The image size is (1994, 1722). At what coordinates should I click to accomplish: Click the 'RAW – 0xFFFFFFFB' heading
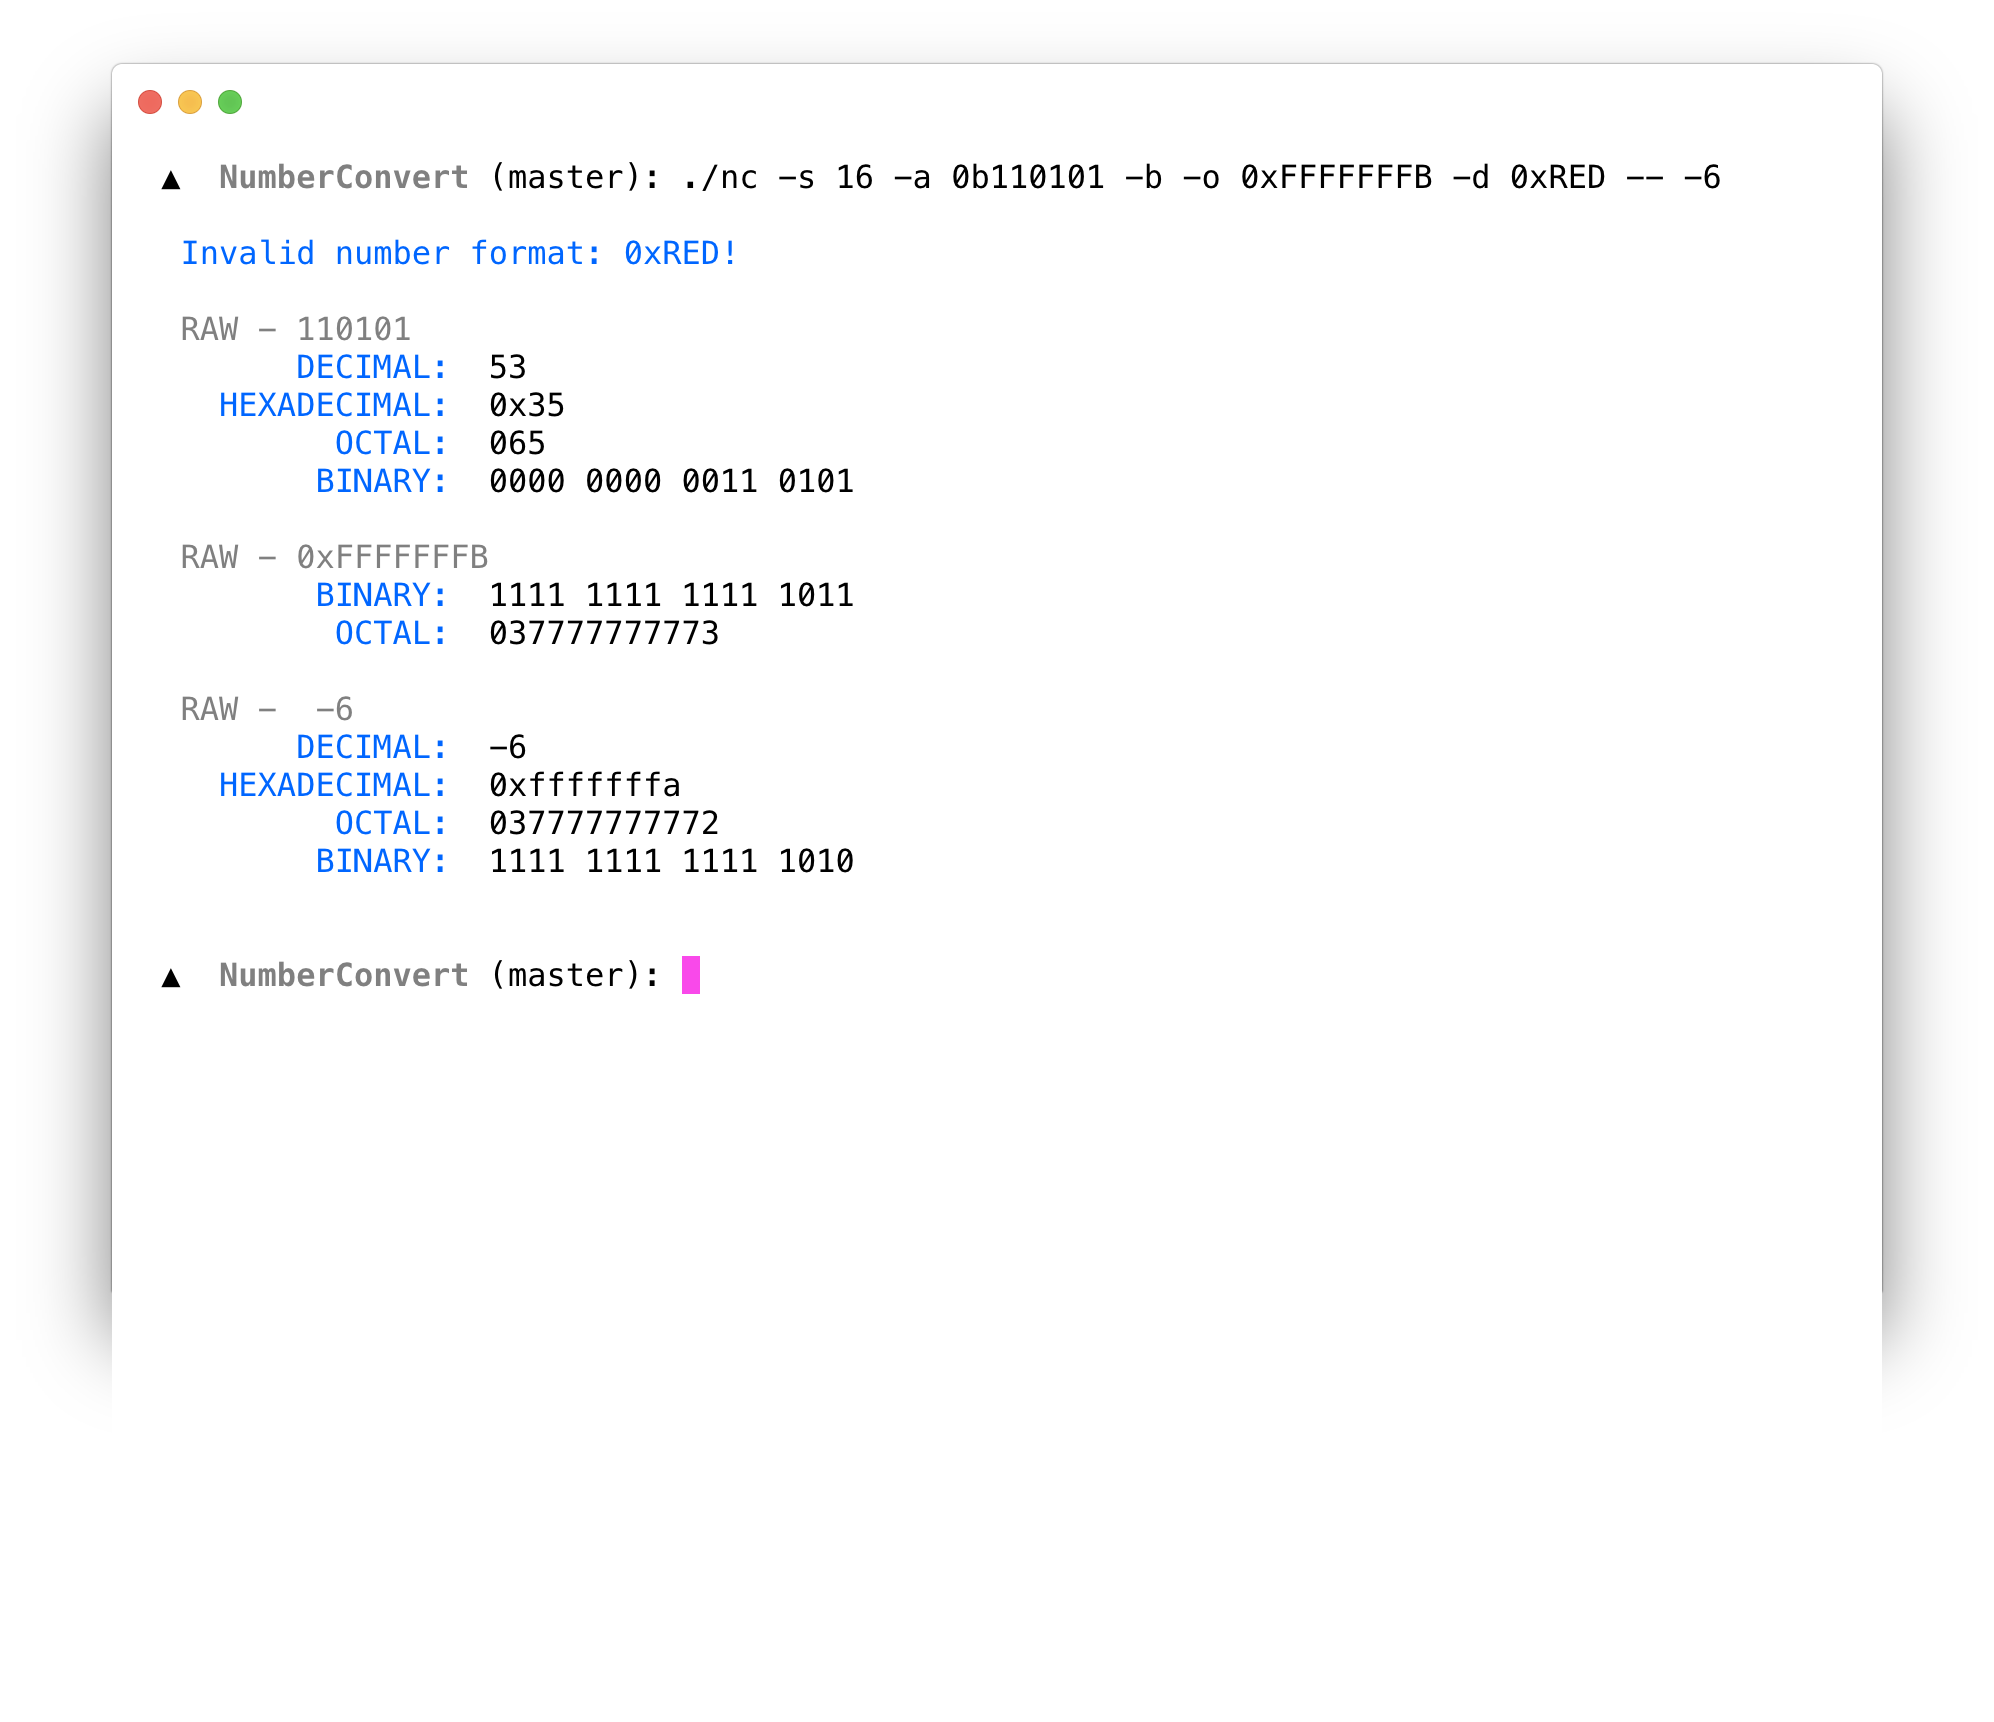click(334, 557)
